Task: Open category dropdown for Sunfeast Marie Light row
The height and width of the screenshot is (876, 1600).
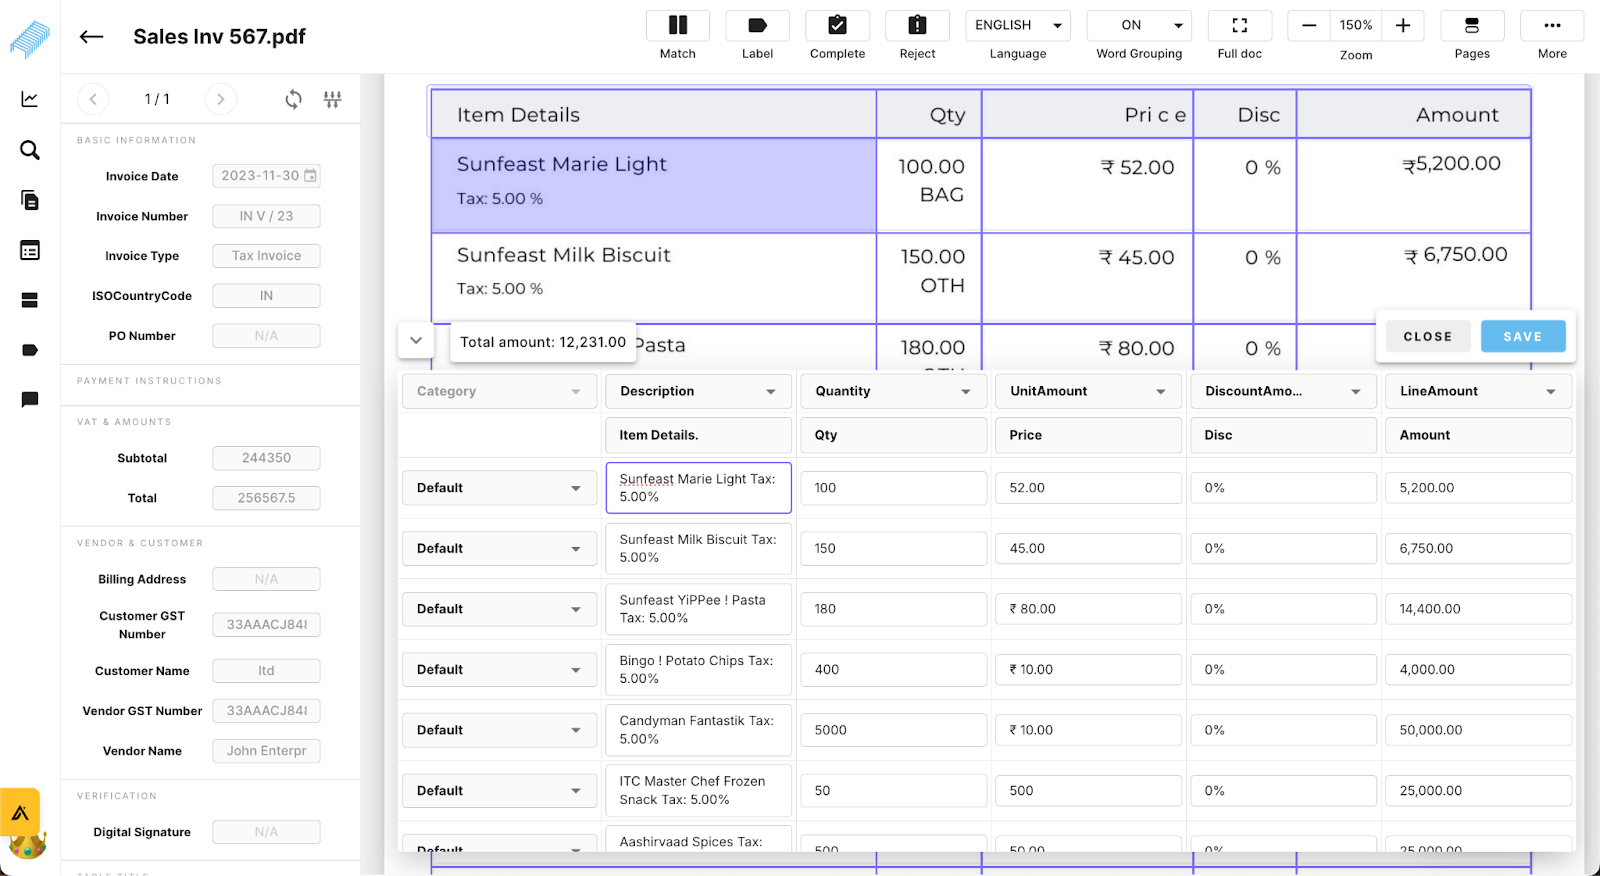Action: tap(499, 488)
